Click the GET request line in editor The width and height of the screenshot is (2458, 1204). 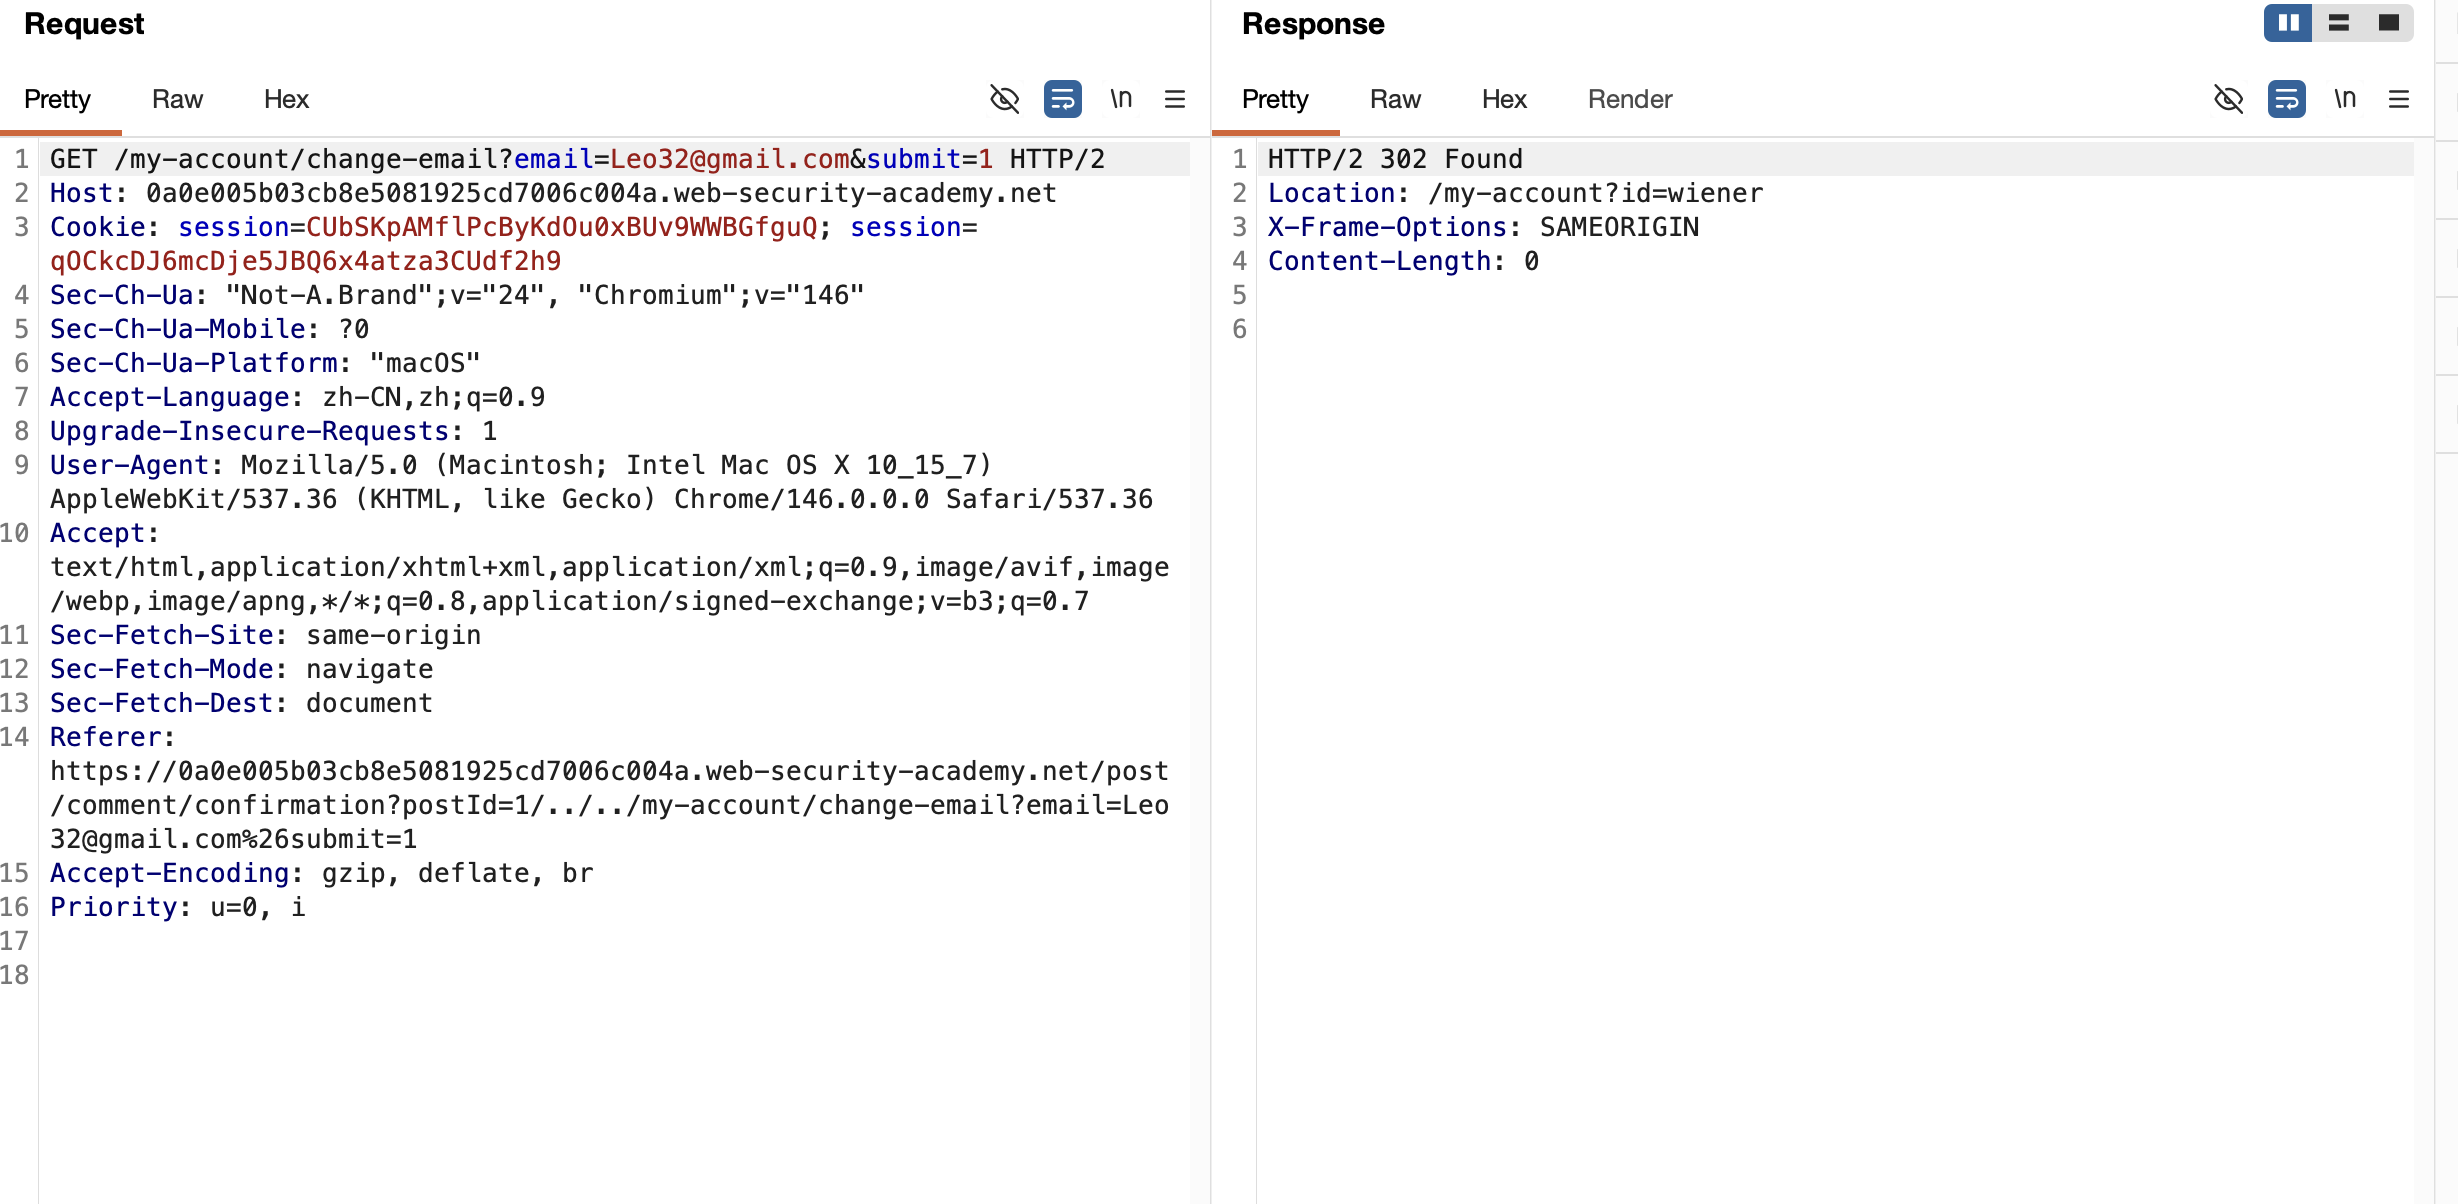tap(576, 159)
